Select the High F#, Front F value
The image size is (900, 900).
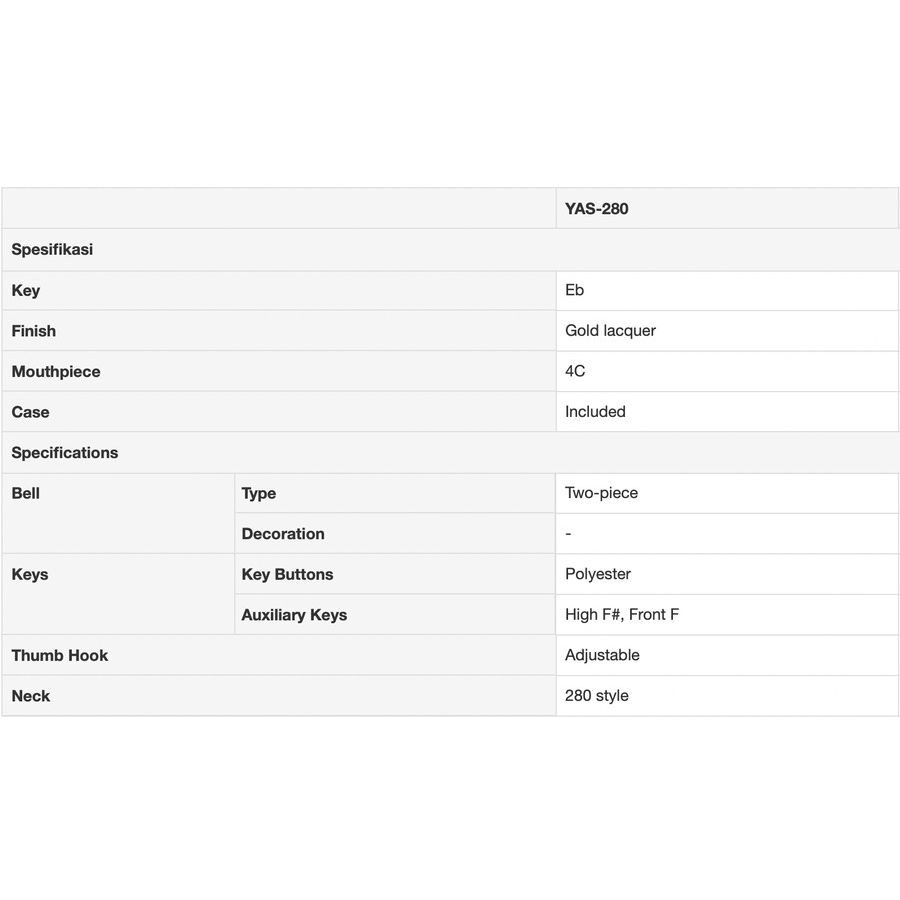[x=622, y=615]
